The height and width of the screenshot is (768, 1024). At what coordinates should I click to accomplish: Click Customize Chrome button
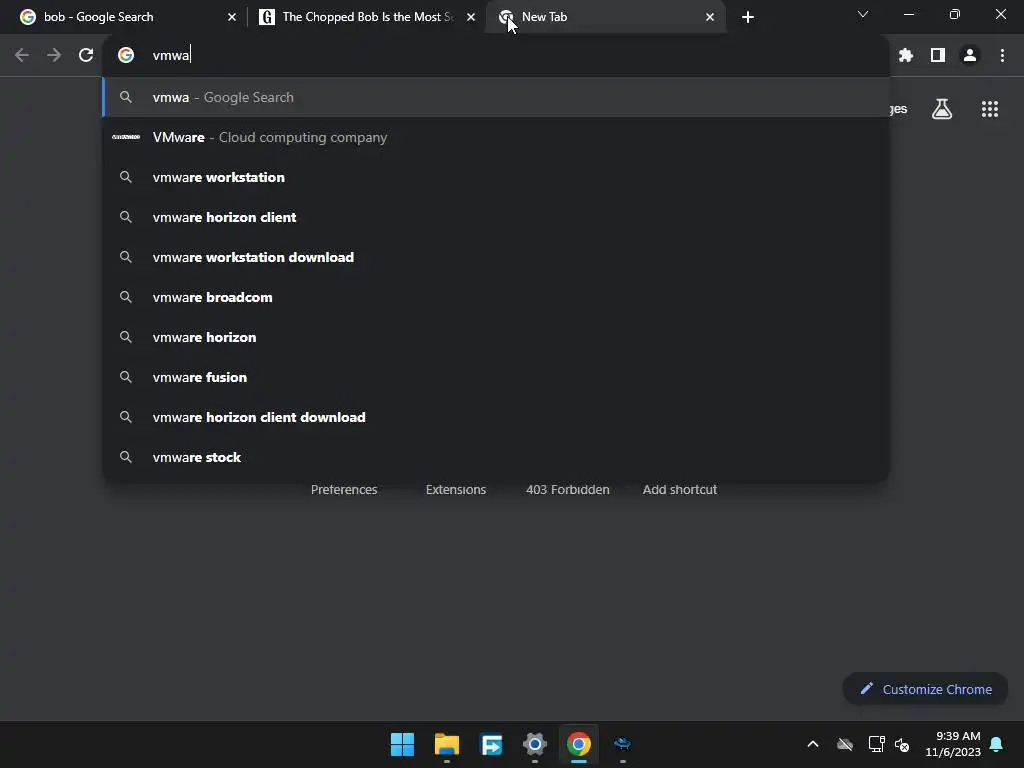[x=925, y=689]
